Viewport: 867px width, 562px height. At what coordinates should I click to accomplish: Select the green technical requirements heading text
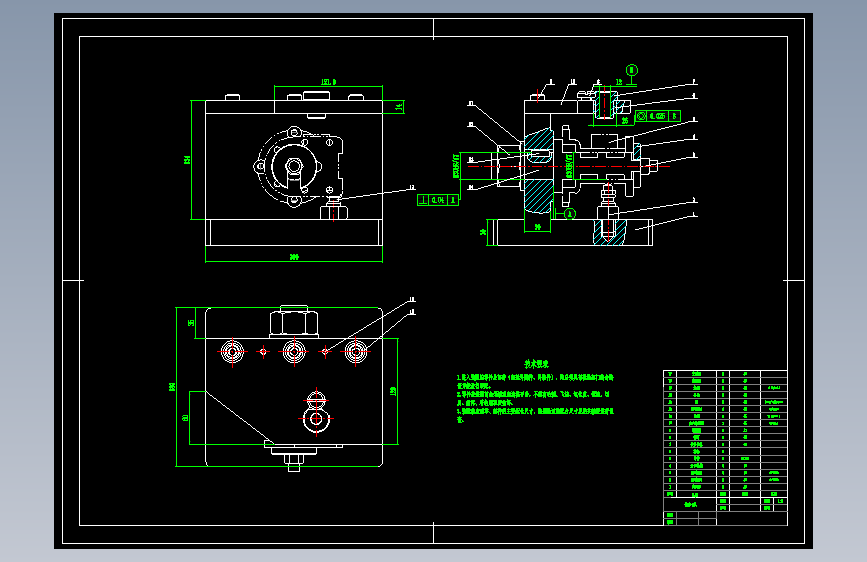(x=536, y=364)
